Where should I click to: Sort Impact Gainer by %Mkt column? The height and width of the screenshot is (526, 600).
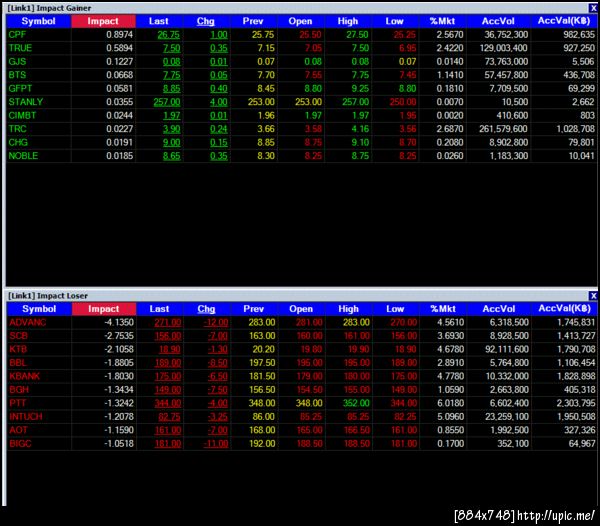click(x=442, y=21)
